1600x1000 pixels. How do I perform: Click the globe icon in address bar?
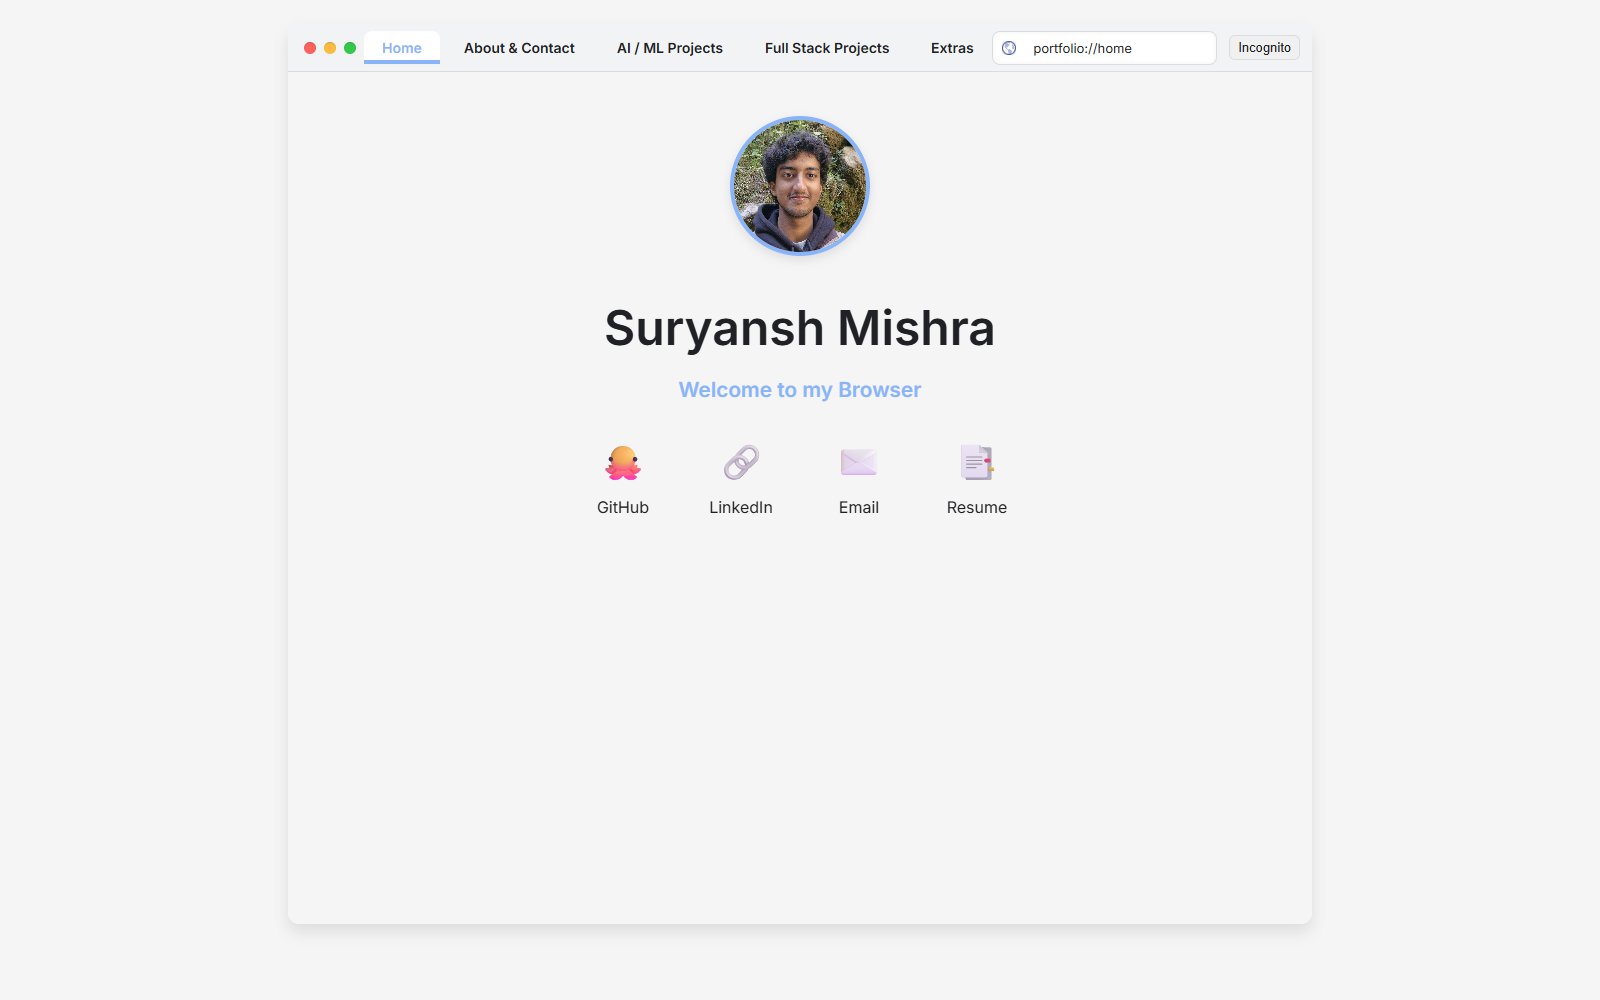(x=1009, y=48)
